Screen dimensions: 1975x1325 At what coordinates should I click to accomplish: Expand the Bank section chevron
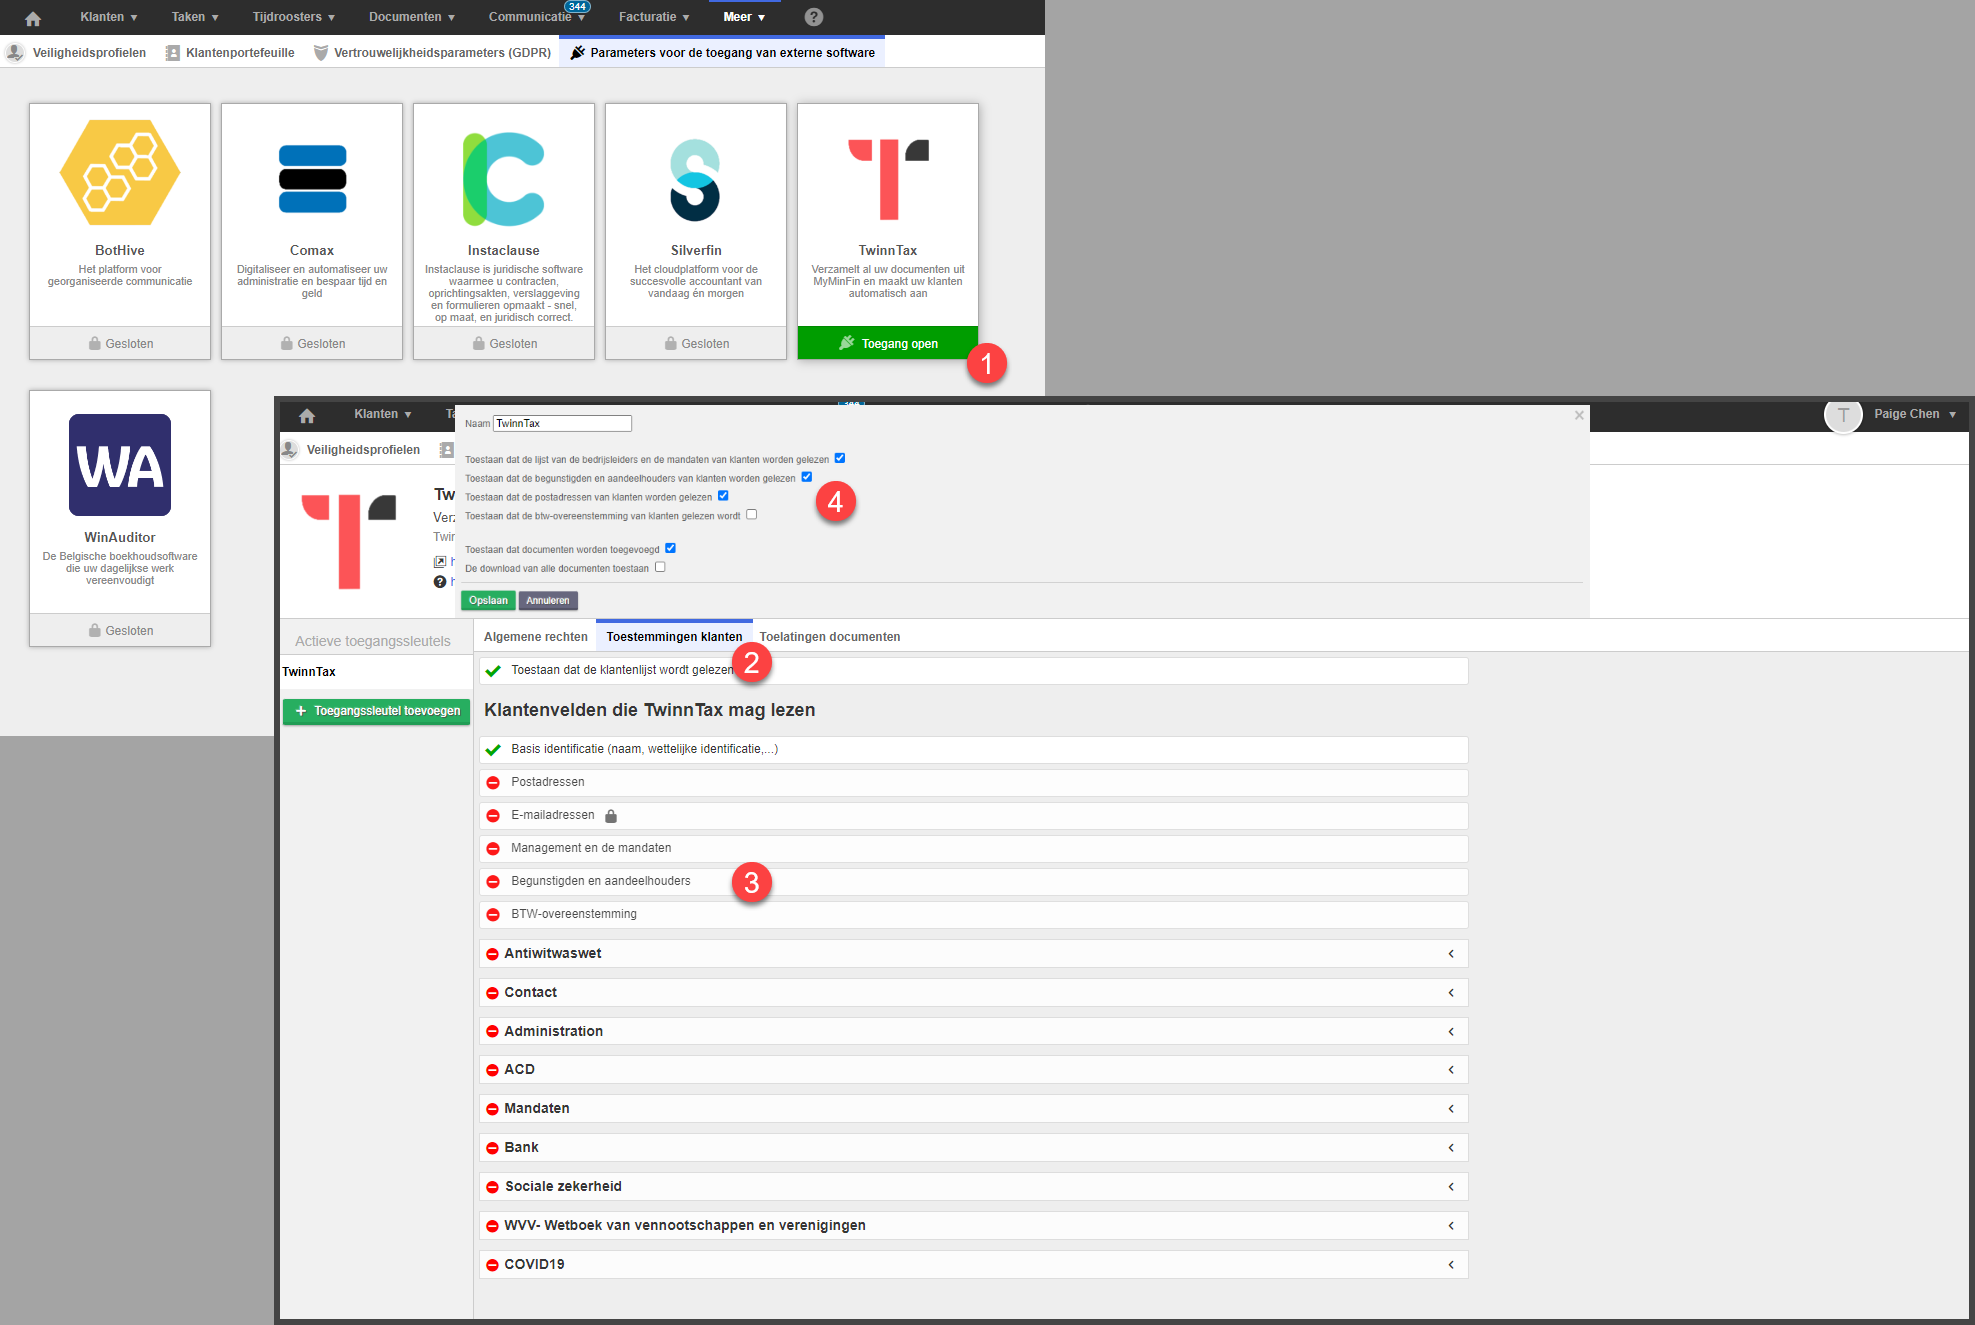pyautogui.click(x=1451, y=1148)
